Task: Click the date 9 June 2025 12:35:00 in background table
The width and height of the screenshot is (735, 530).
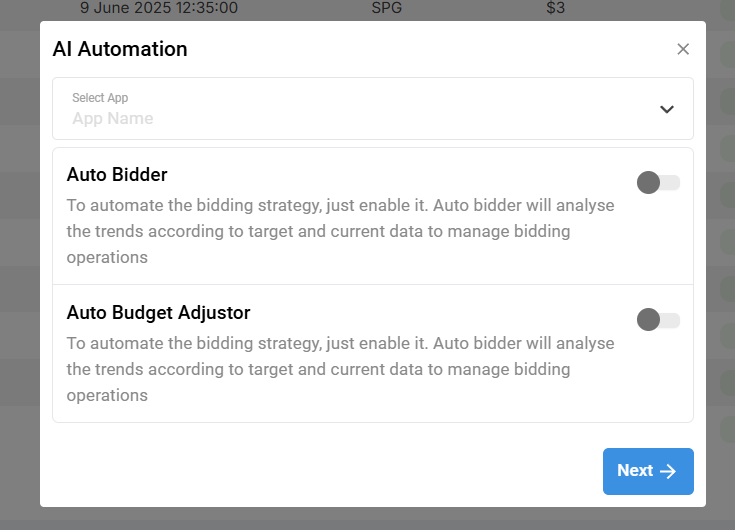Action: tap(159, 7)
